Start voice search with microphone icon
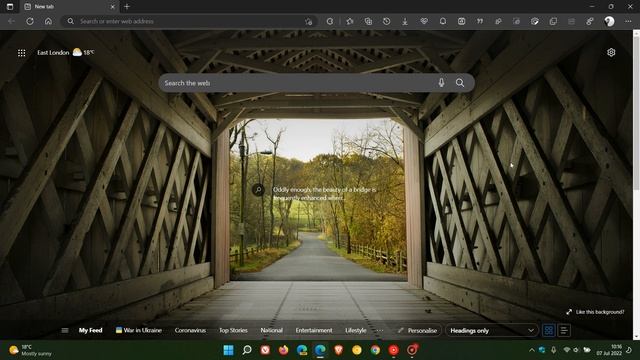The height and width of the screenshot is (360, 640). tap(441, 83)
